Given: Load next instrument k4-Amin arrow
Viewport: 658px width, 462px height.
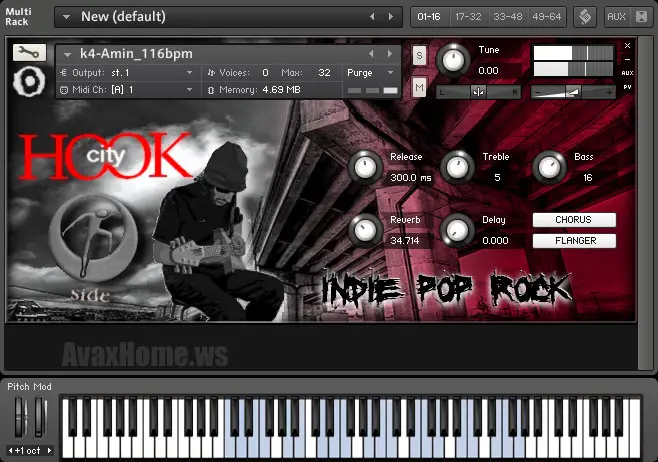Looking at the screenshot, I should pos(390,54).
